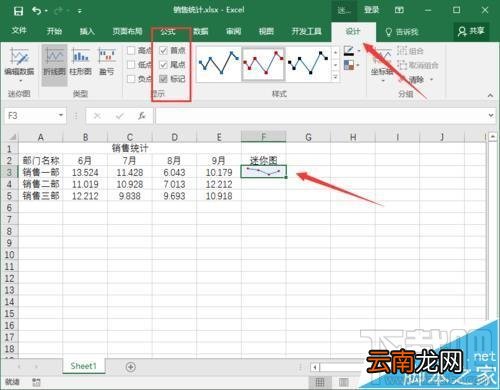Expand the Name Box dropdown arrow
The image size is (500, 390).
pos(61,115)
